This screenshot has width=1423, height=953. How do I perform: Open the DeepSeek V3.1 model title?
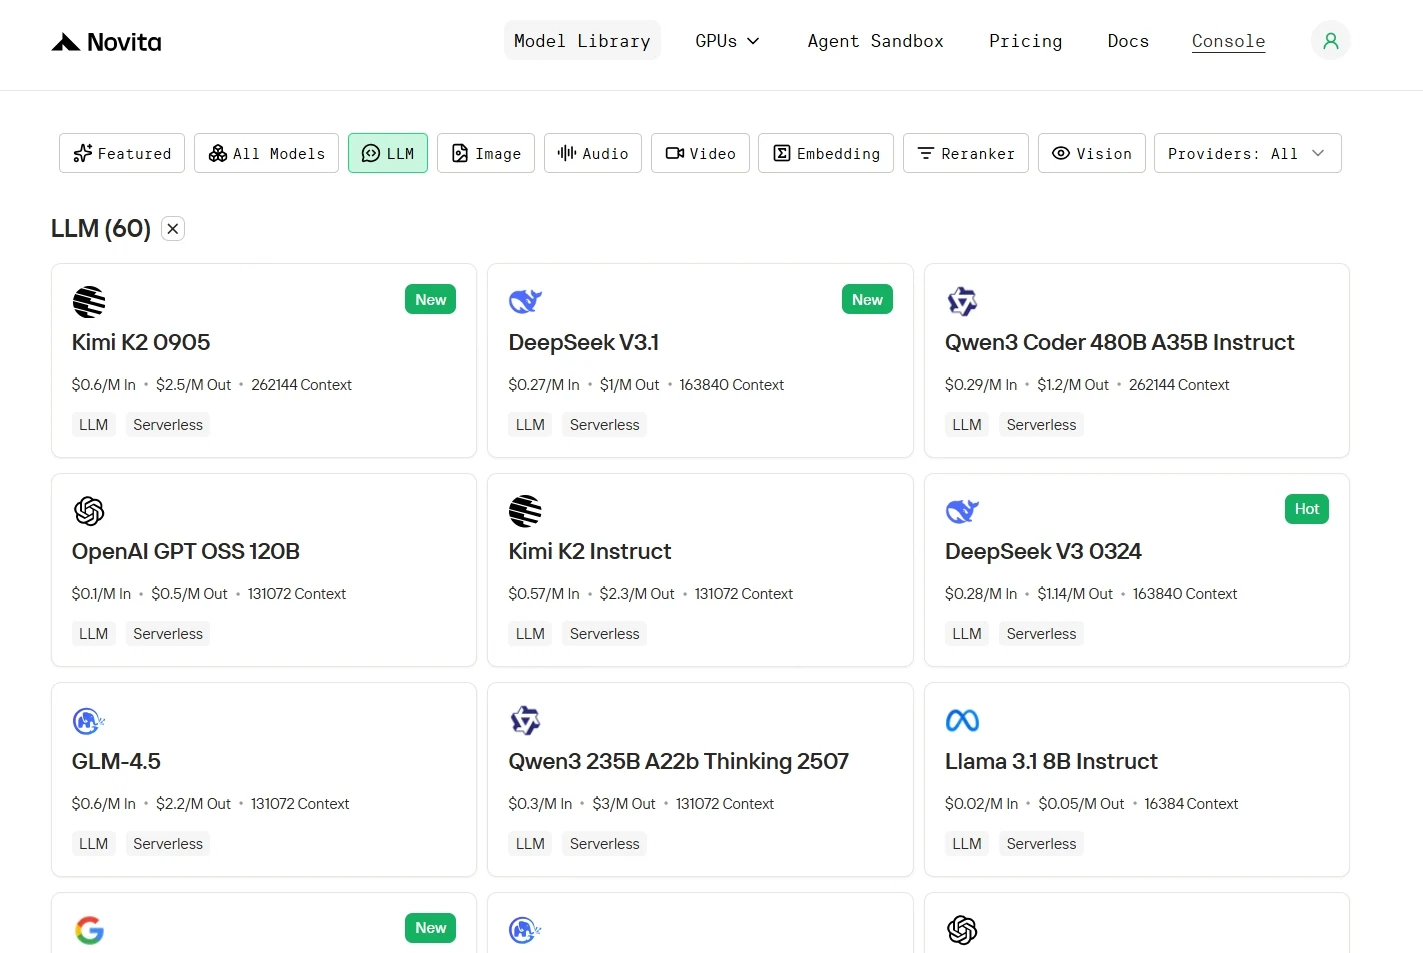point(583,343)
